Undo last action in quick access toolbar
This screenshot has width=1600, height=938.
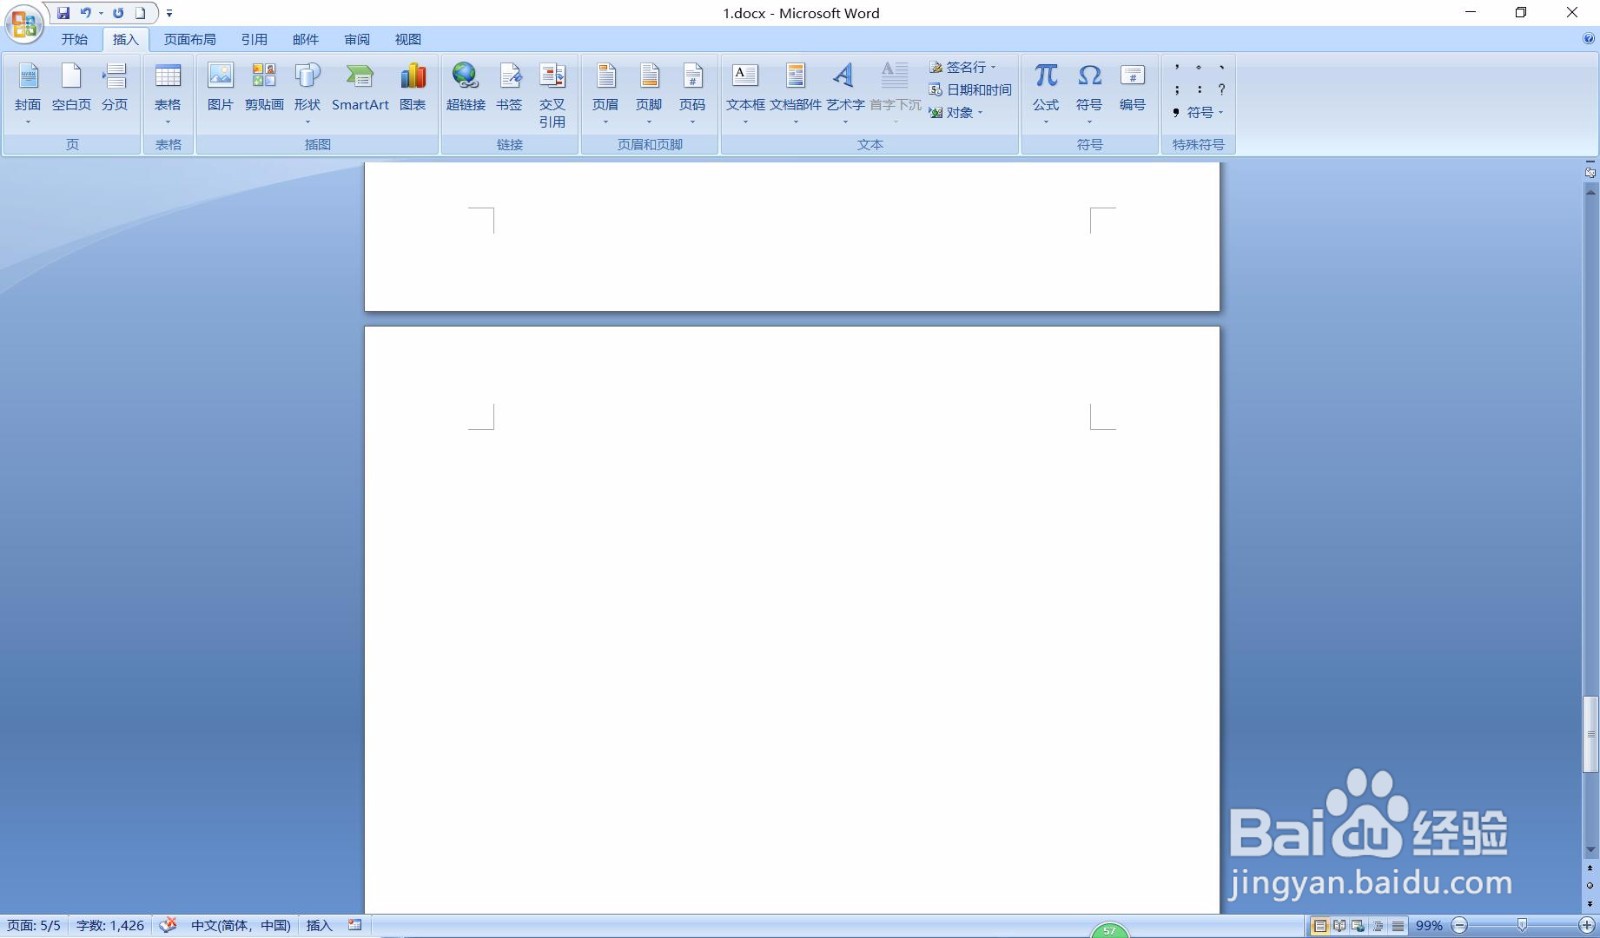click(86, 13)
